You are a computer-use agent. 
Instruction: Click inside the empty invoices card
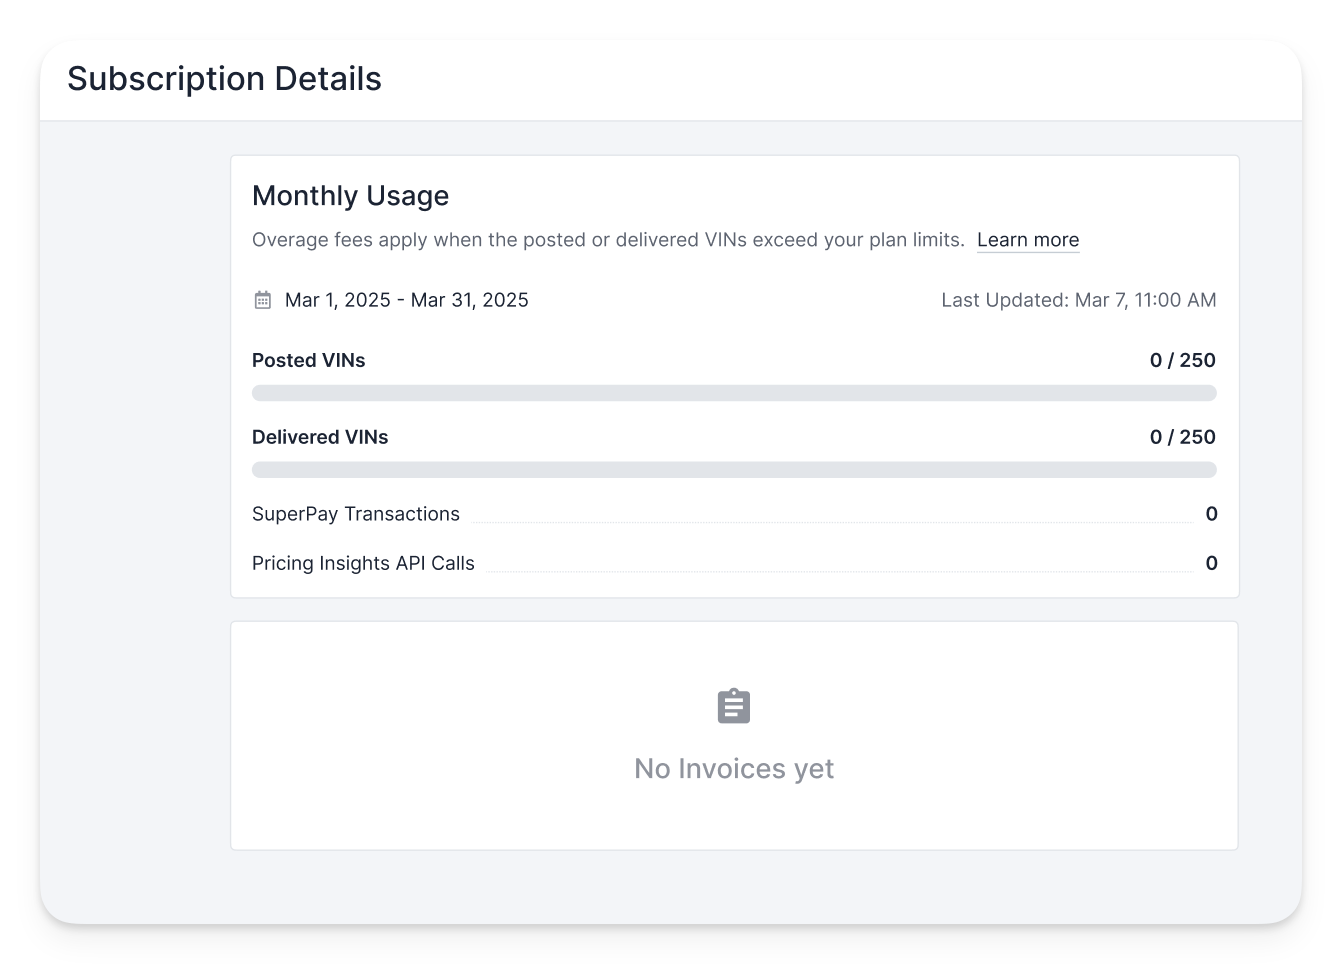click(734, 736)
